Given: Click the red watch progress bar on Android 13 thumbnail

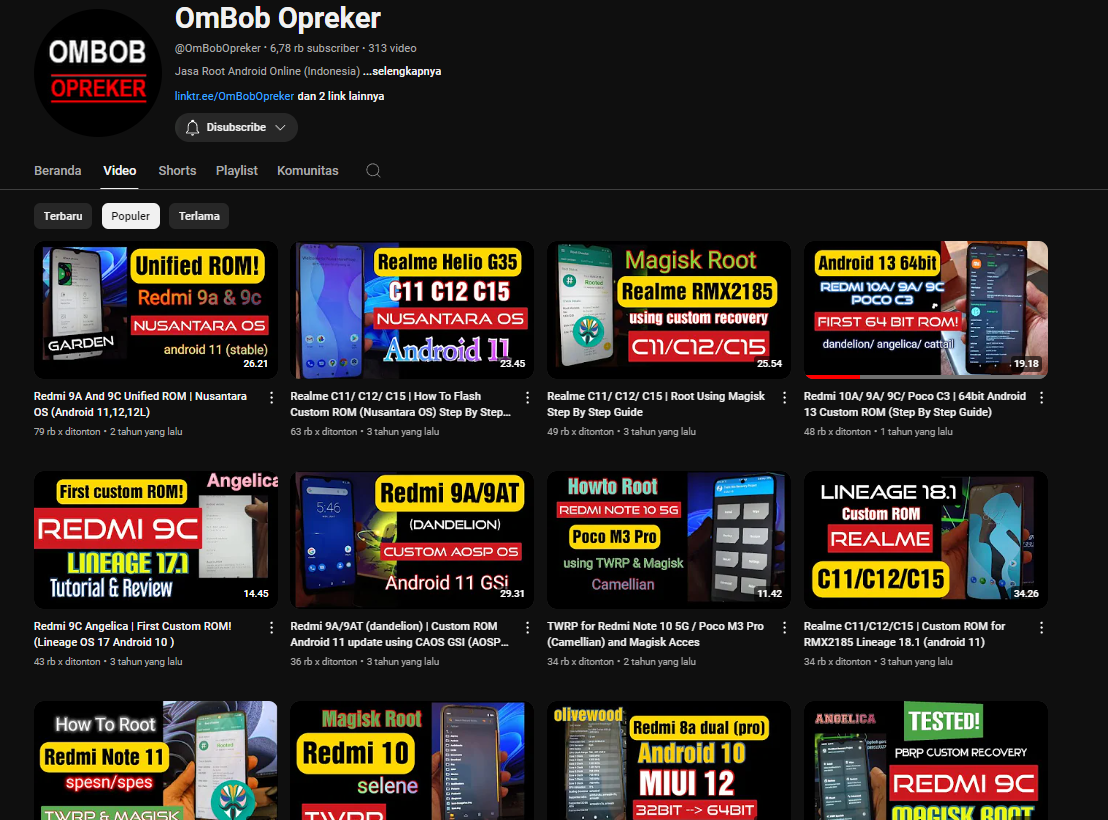Looking at the screenshot, I should (832, 377).
